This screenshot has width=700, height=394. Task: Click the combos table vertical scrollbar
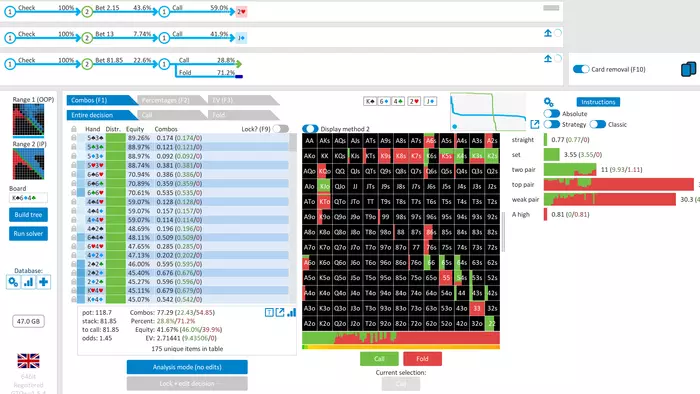tap(293, 218)
